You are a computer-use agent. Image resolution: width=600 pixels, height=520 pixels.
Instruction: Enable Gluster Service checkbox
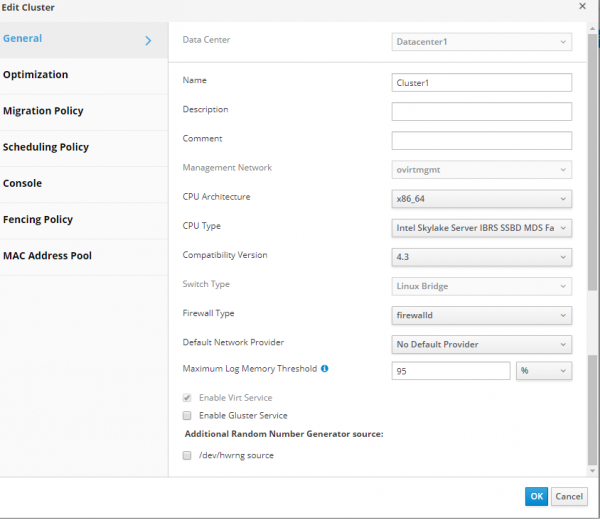point(187,415)
